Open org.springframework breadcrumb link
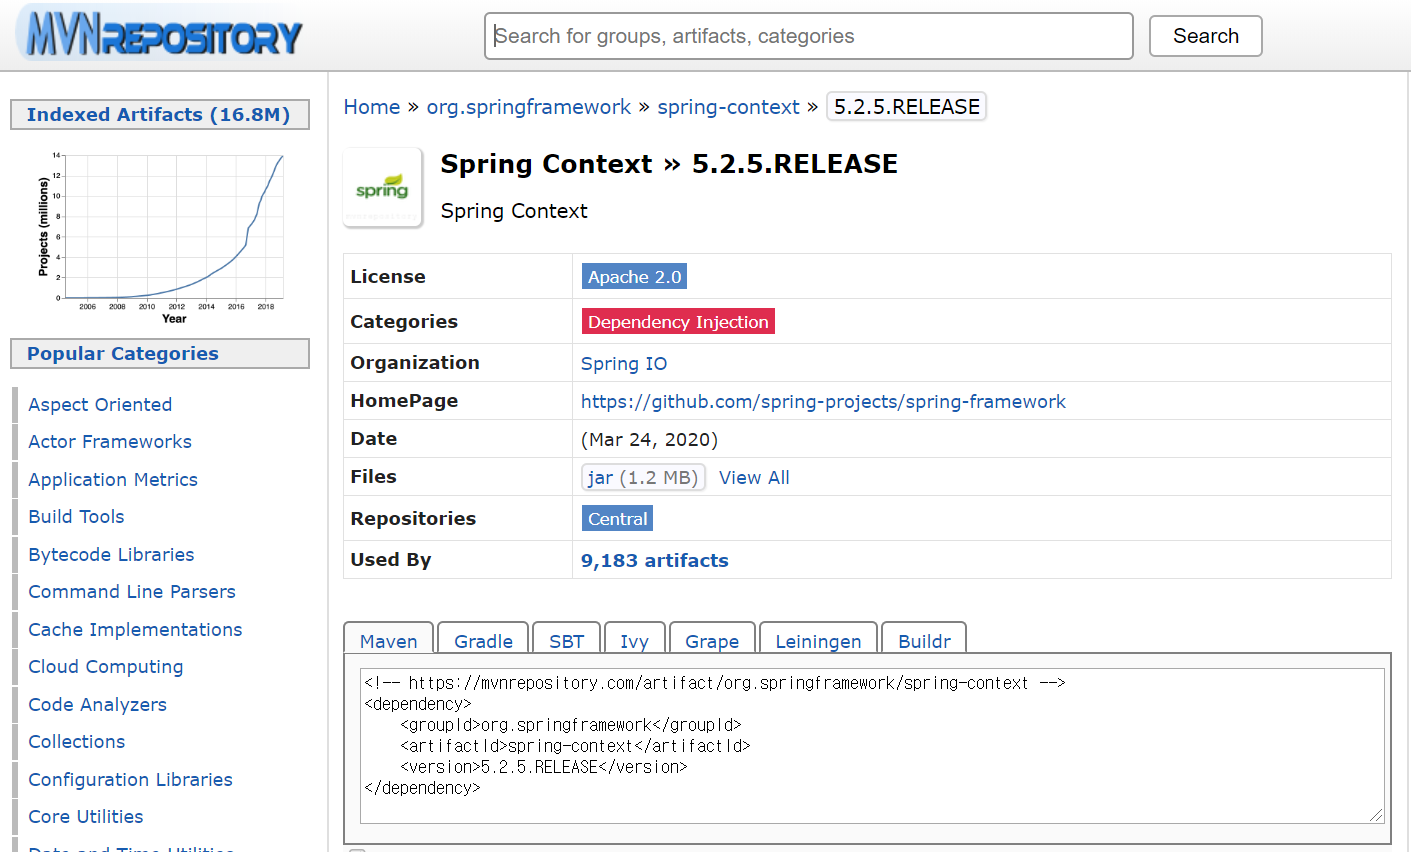1411x852 pixels. 529,107
